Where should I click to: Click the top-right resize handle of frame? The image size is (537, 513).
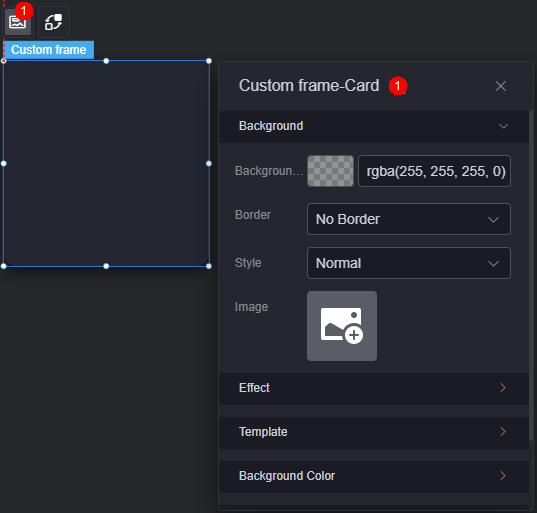tap(209, 61)
